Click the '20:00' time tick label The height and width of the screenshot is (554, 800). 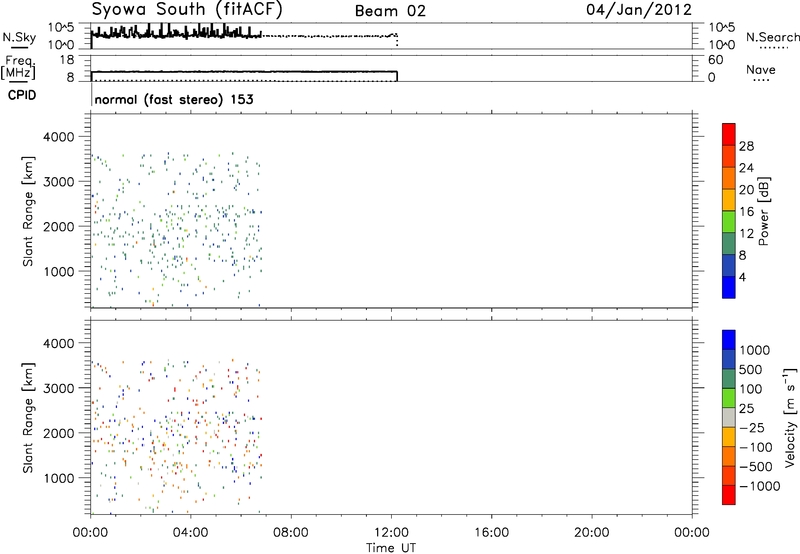(x=591, y=533)
